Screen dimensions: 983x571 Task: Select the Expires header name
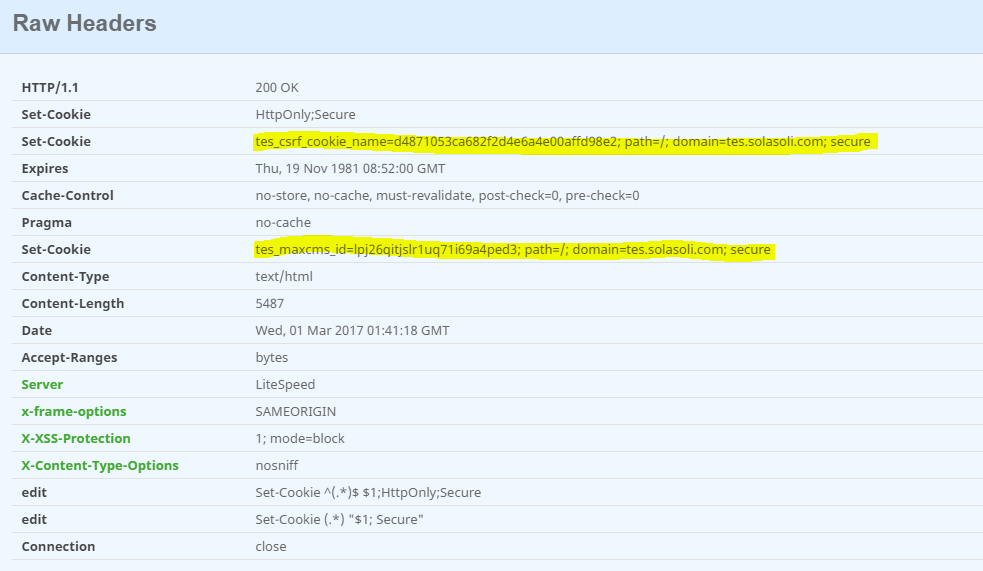pyautogui.click(x=45, y=169)
